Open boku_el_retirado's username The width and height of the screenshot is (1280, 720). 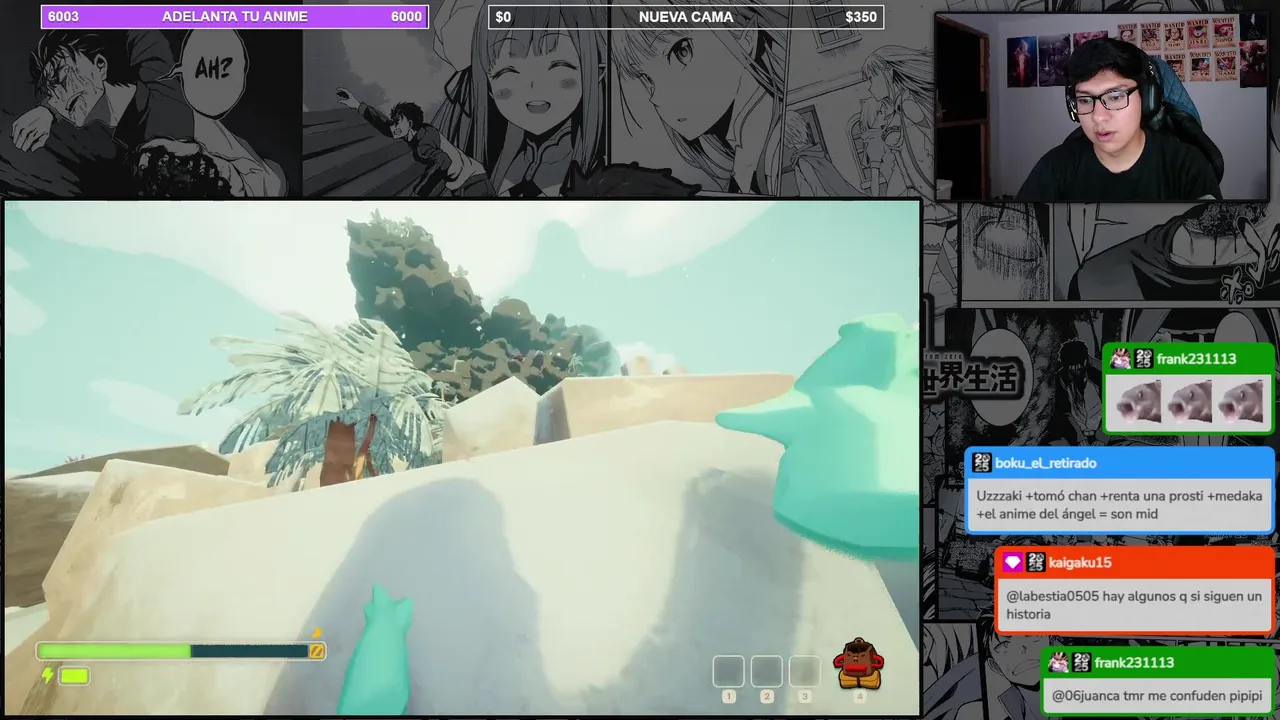pos(1045,463)
